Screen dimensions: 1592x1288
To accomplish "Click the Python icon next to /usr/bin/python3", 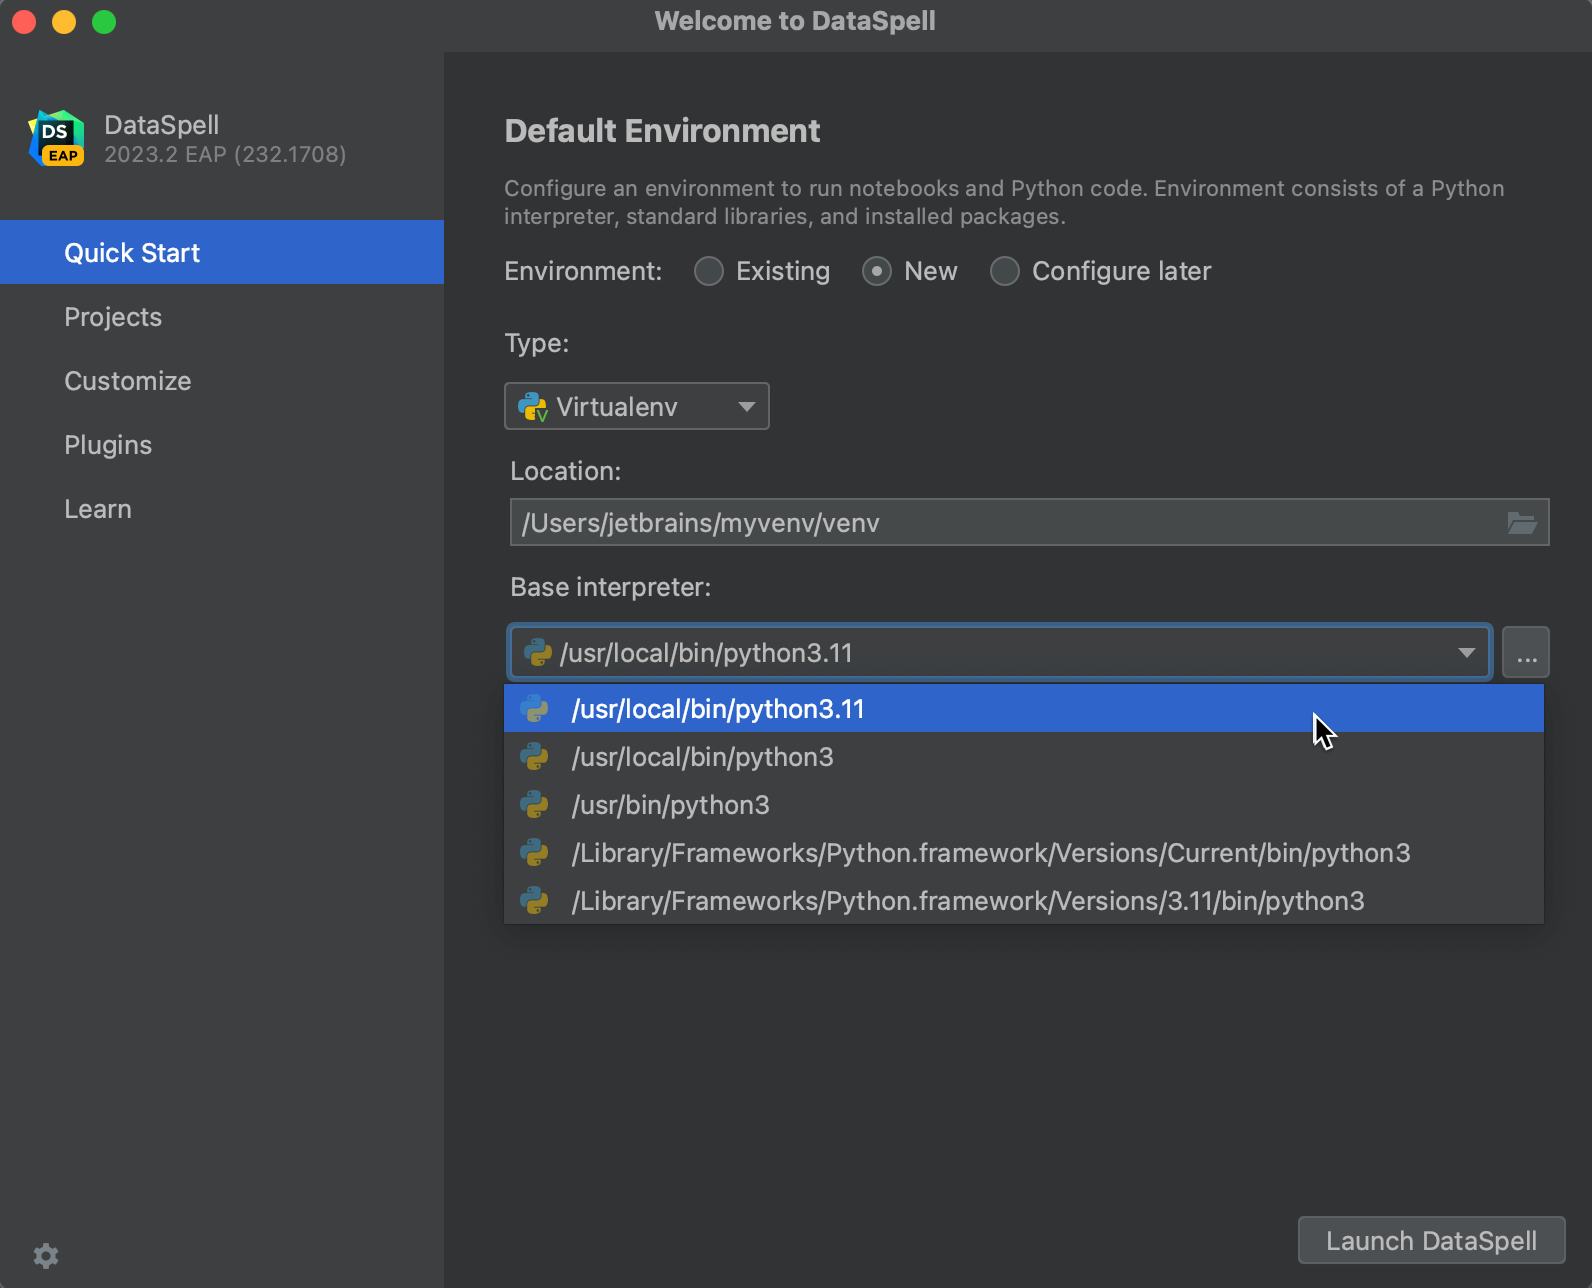I will coord(535,805).
